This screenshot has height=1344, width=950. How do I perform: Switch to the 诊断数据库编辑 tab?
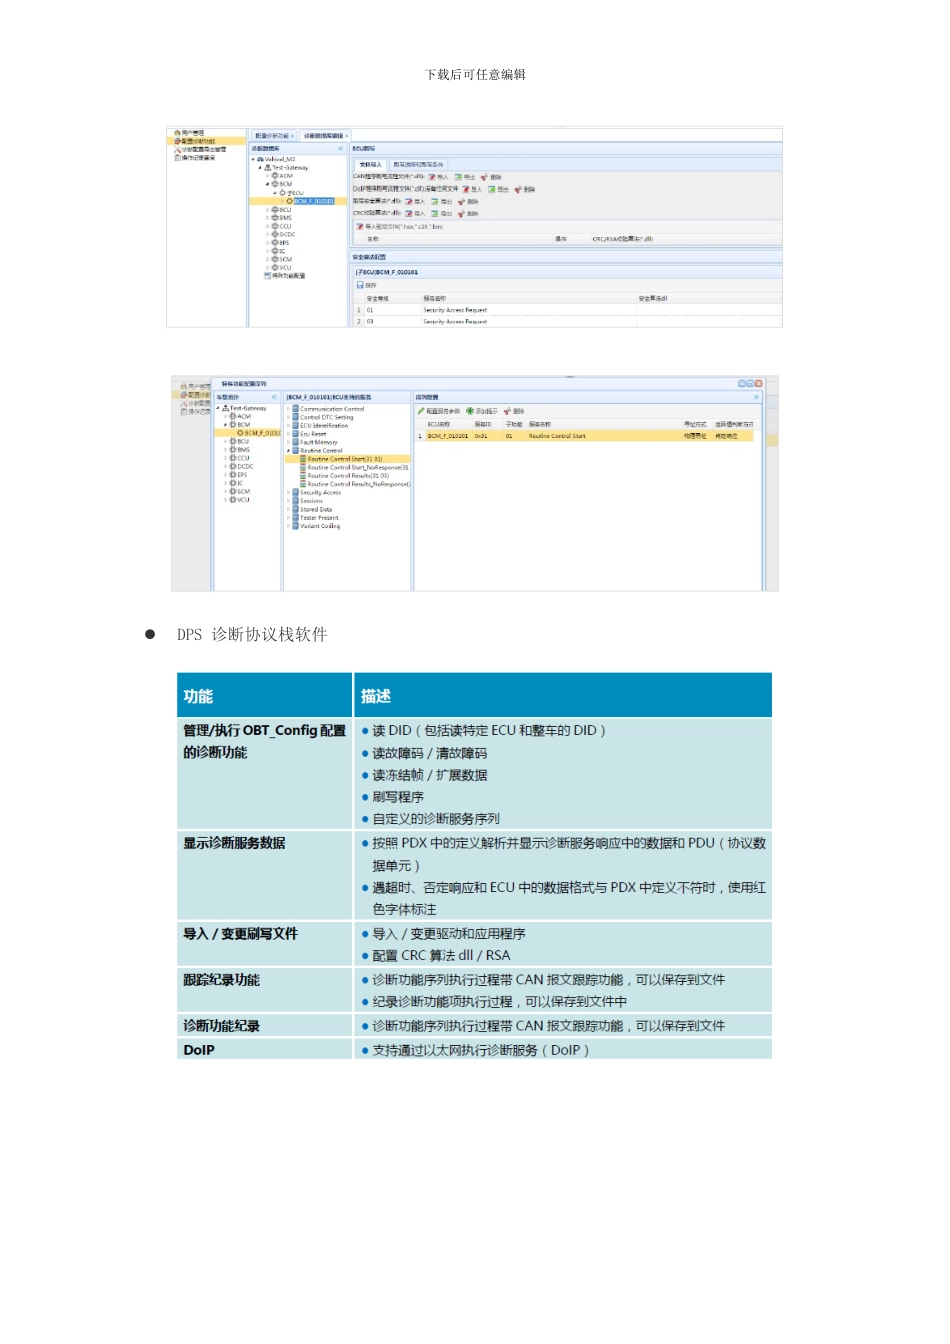click(324, 136)
